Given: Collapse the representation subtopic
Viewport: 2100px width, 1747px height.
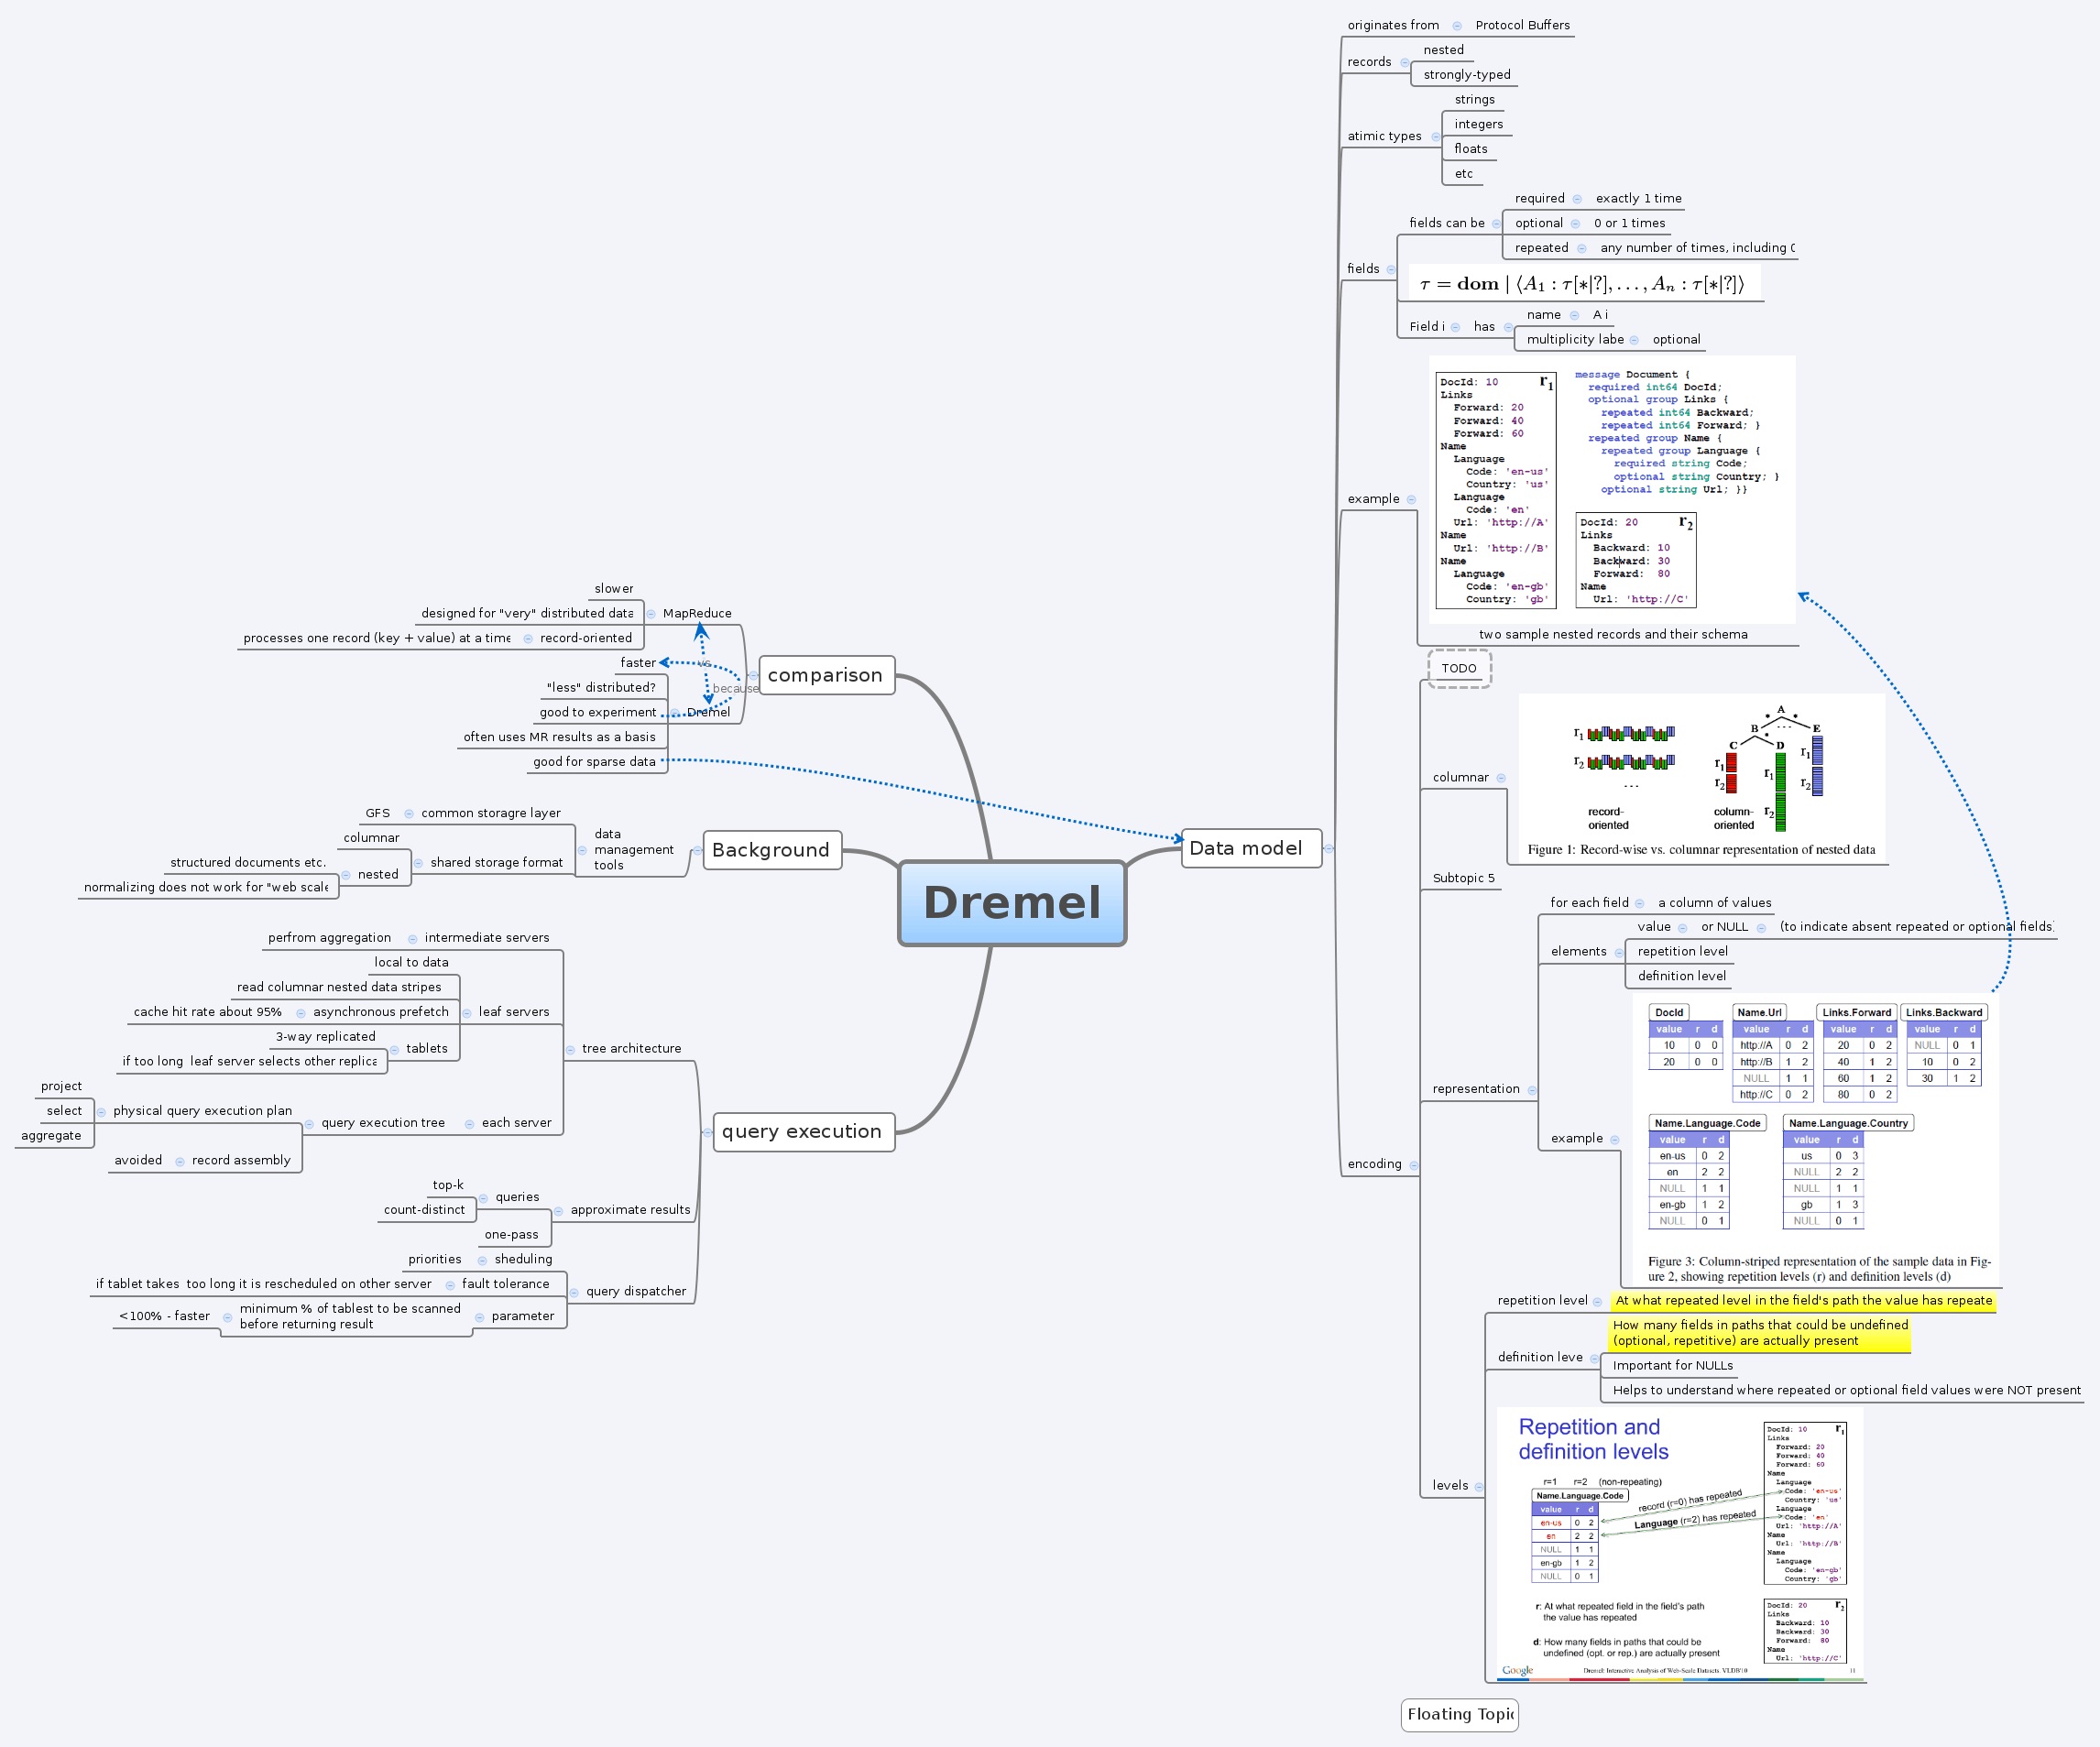Looking at the screenshot, I should [1532, 1090].
